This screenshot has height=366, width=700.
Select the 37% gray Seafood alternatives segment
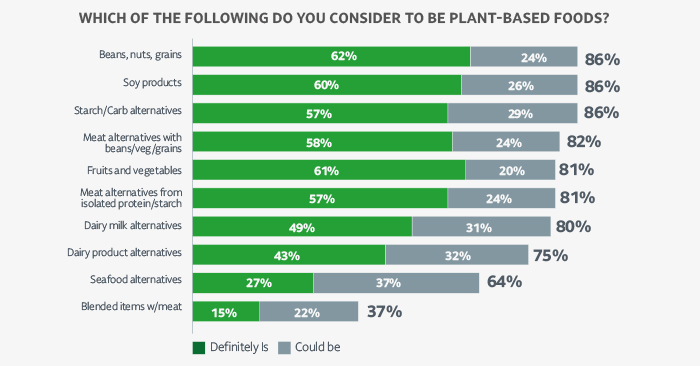click(x=396, y=283)
